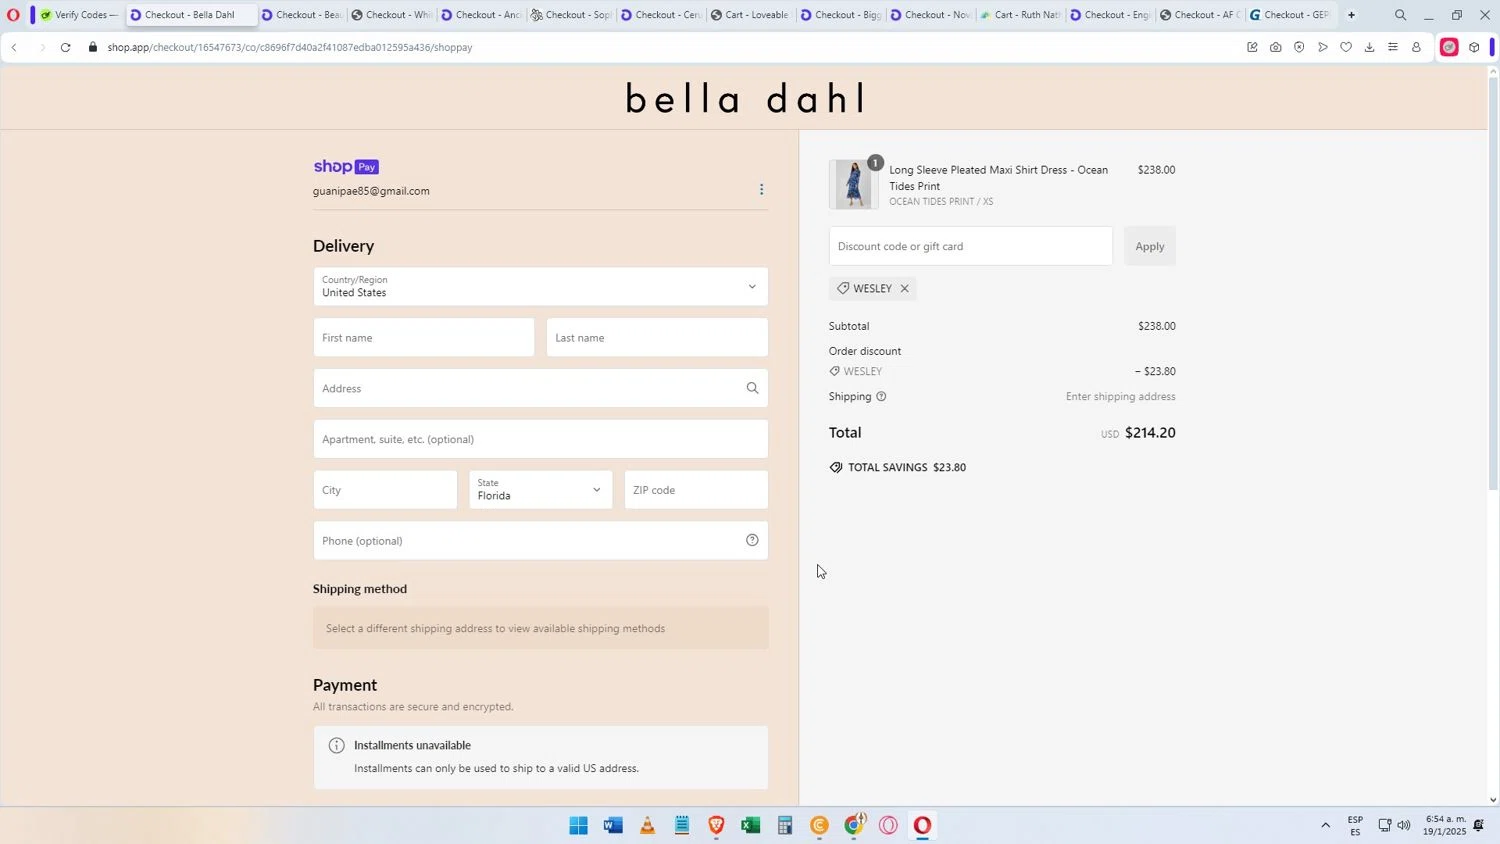Viewport: 1500px width, 844px height.
Task: Open Brave browser from taskbar
Action: coord(716,825)
